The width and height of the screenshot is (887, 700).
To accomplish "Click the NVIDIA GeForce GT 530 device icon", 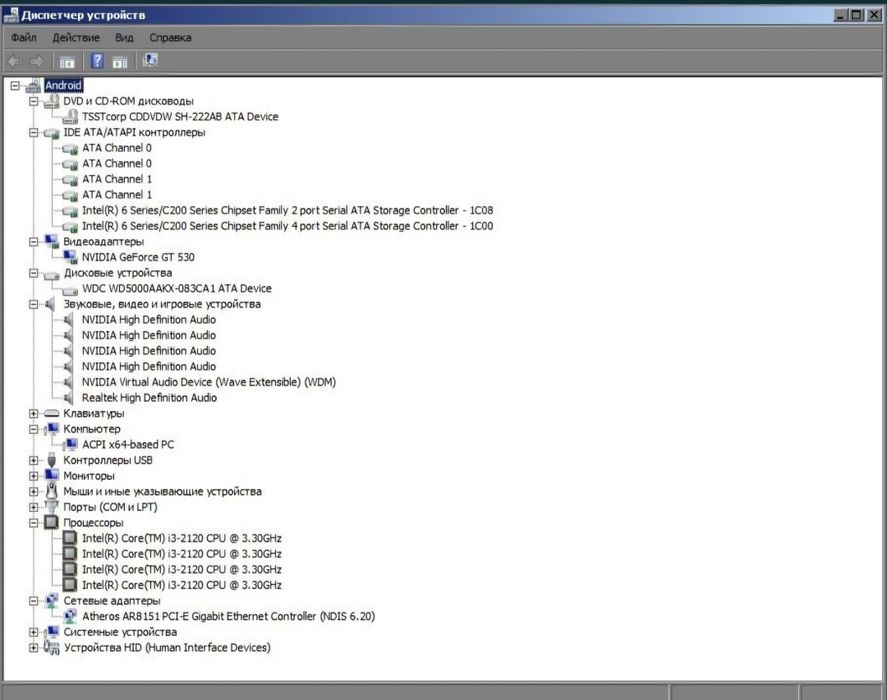I will (x=71, y=257).
